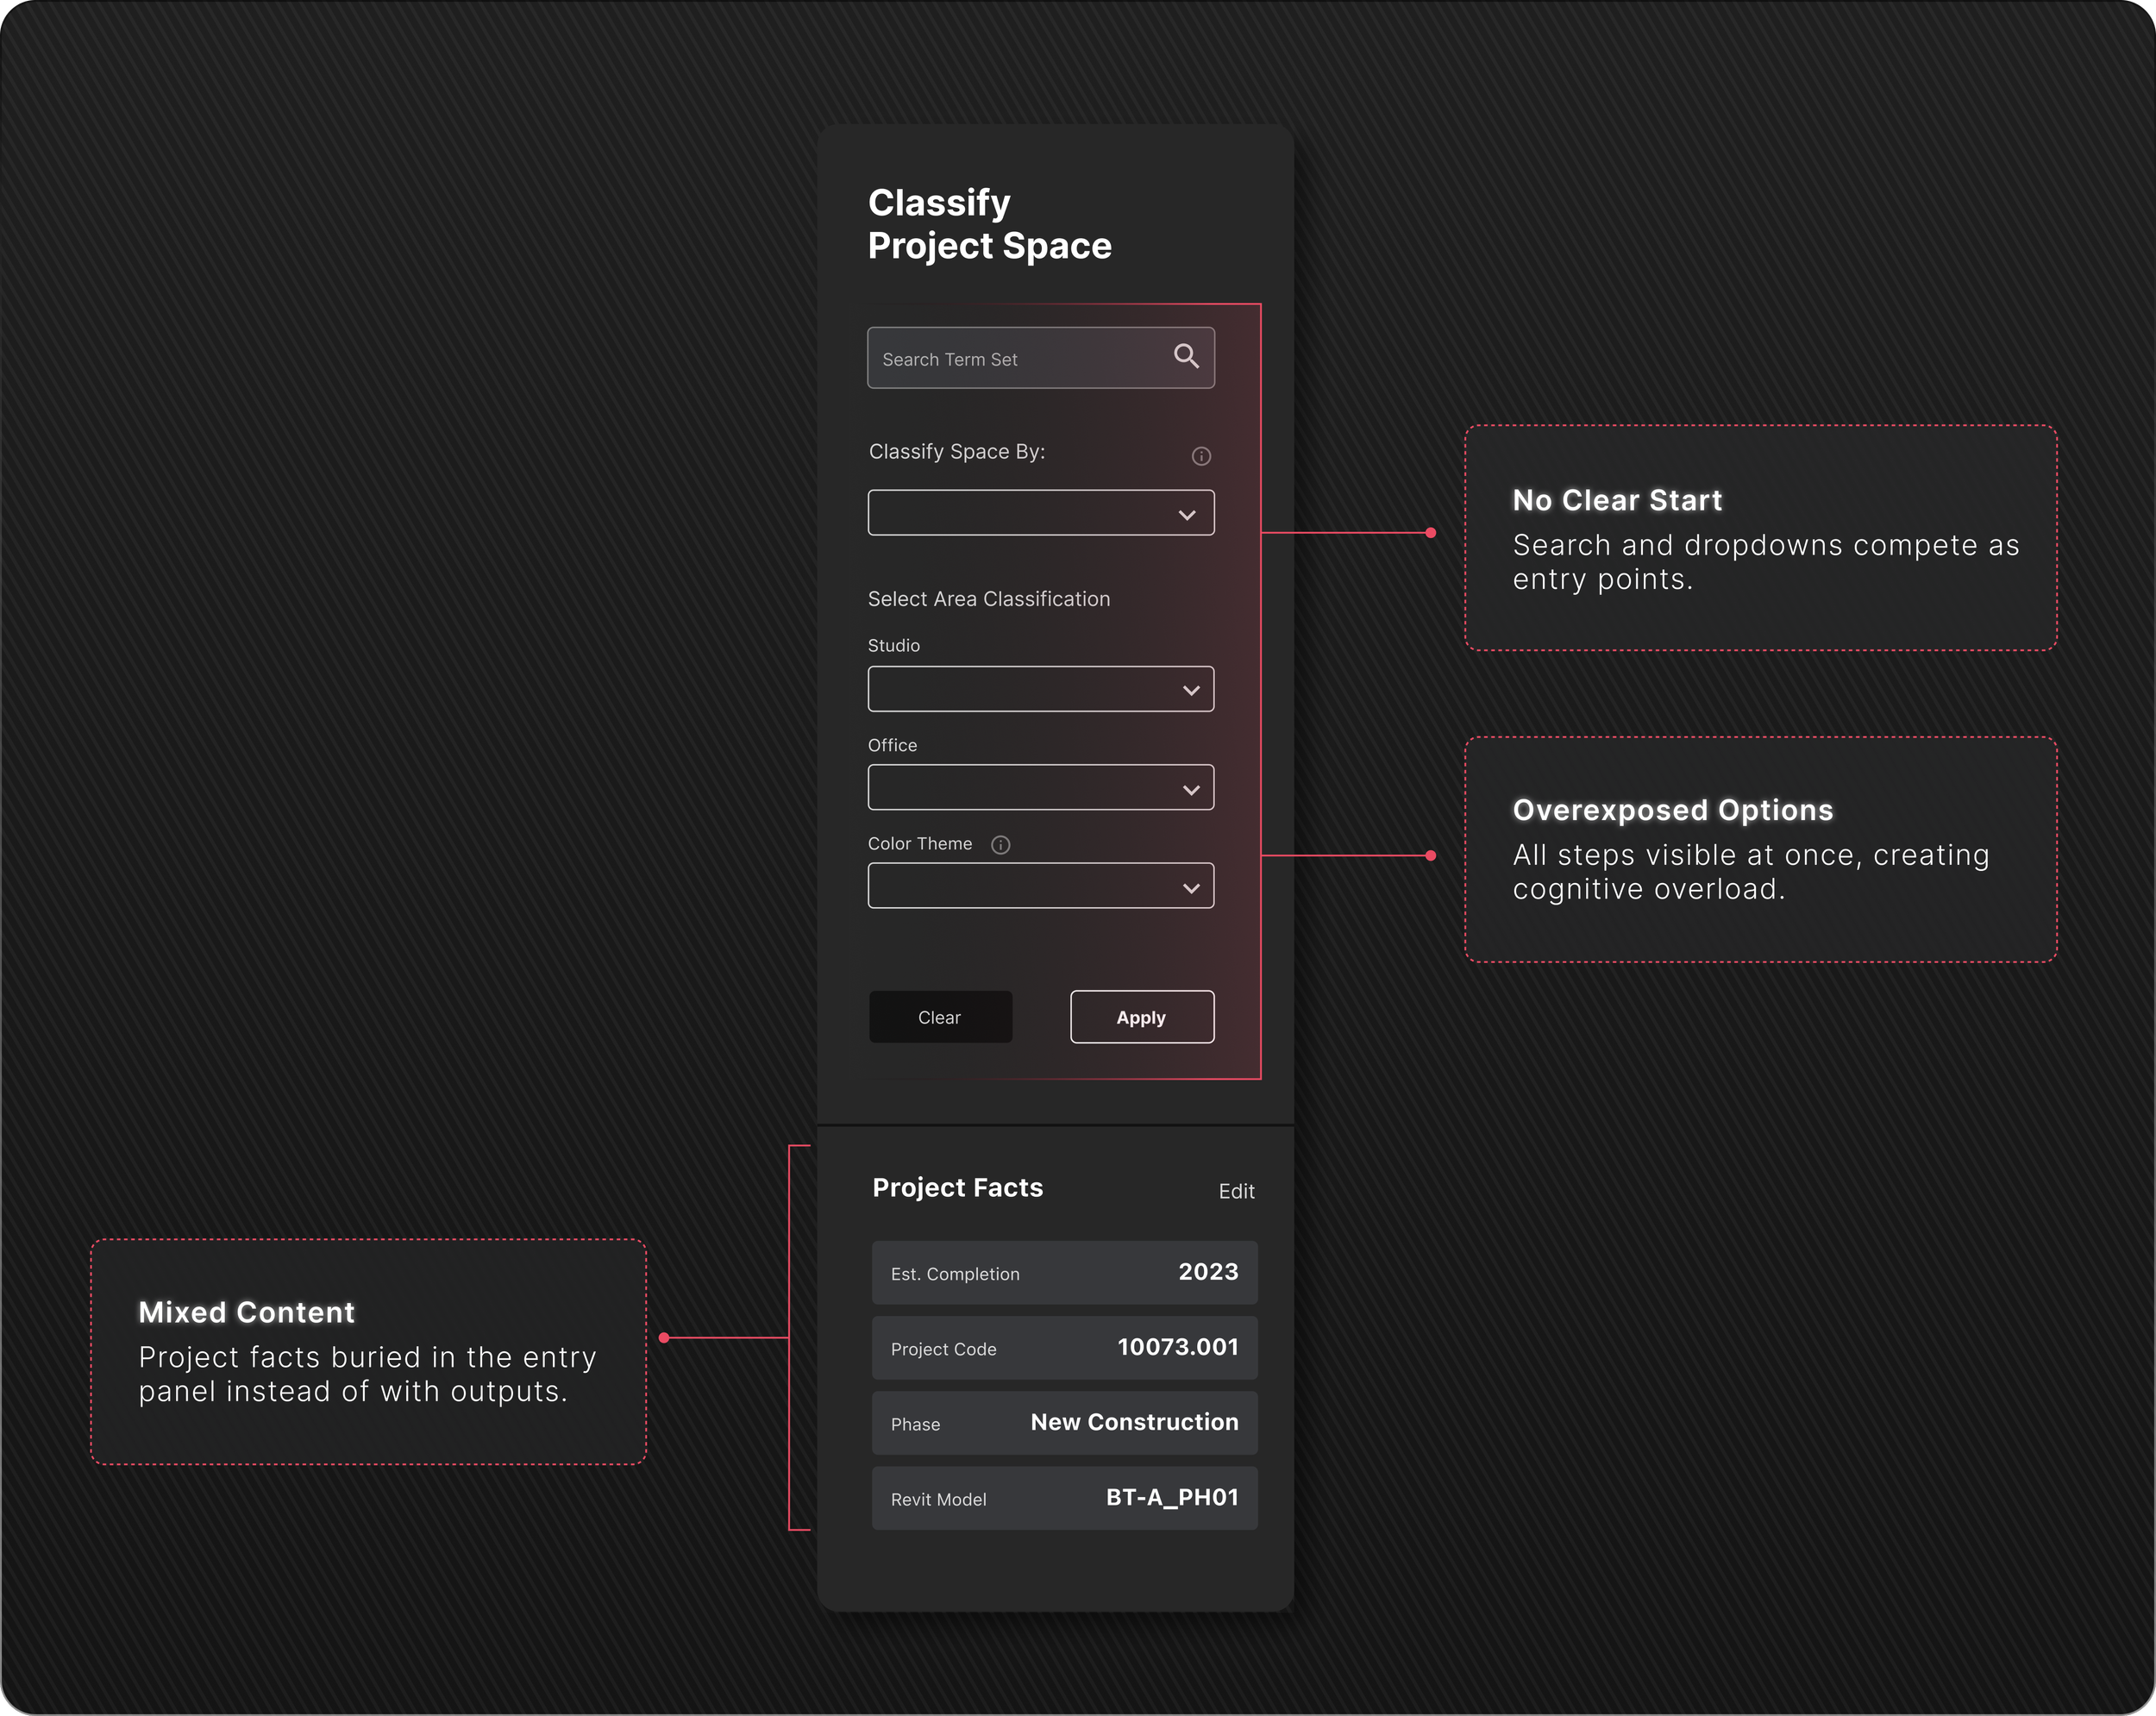The width and height of the screenshot is (2156, 1716).
Task: Click the Overexposed Options annotation card
Action: click(1760, 850)
